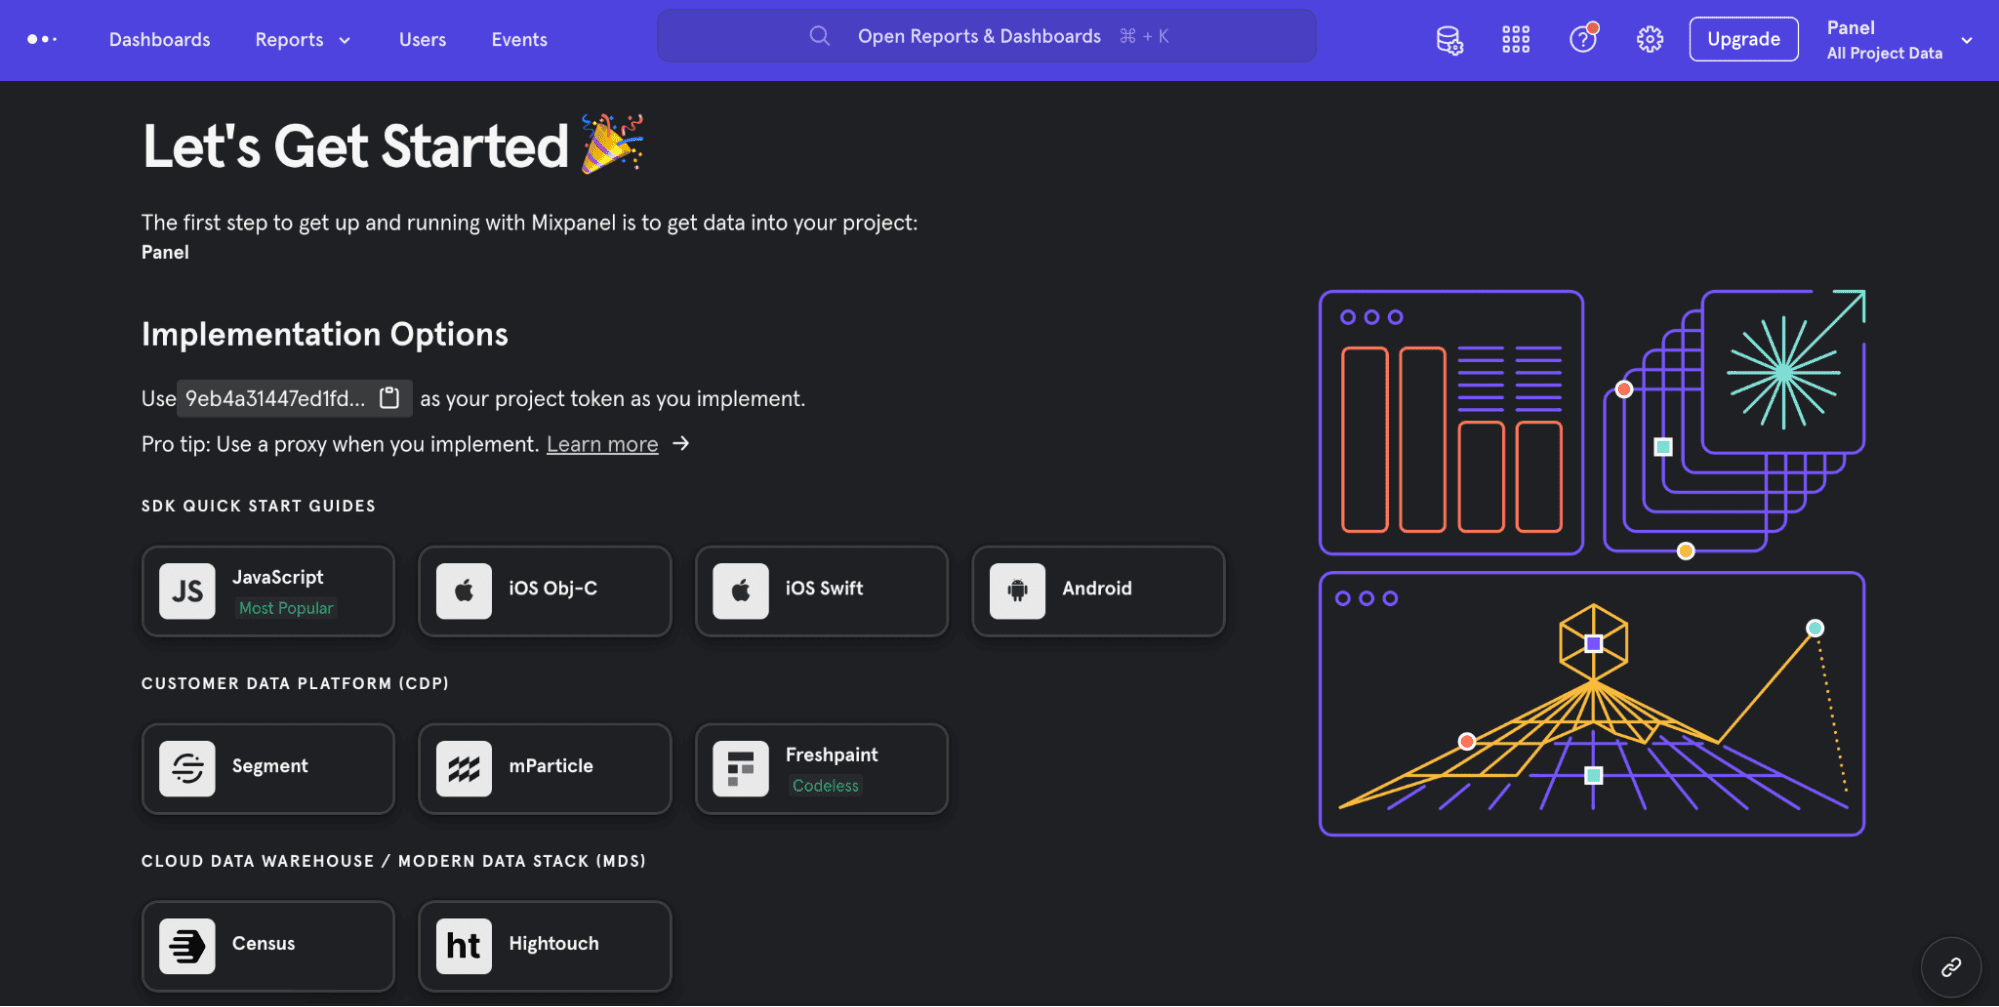Screen dimensions: 1999x1007
Task: Click the Apple icon on iOS Swift
Action: (x=741, y=591)
